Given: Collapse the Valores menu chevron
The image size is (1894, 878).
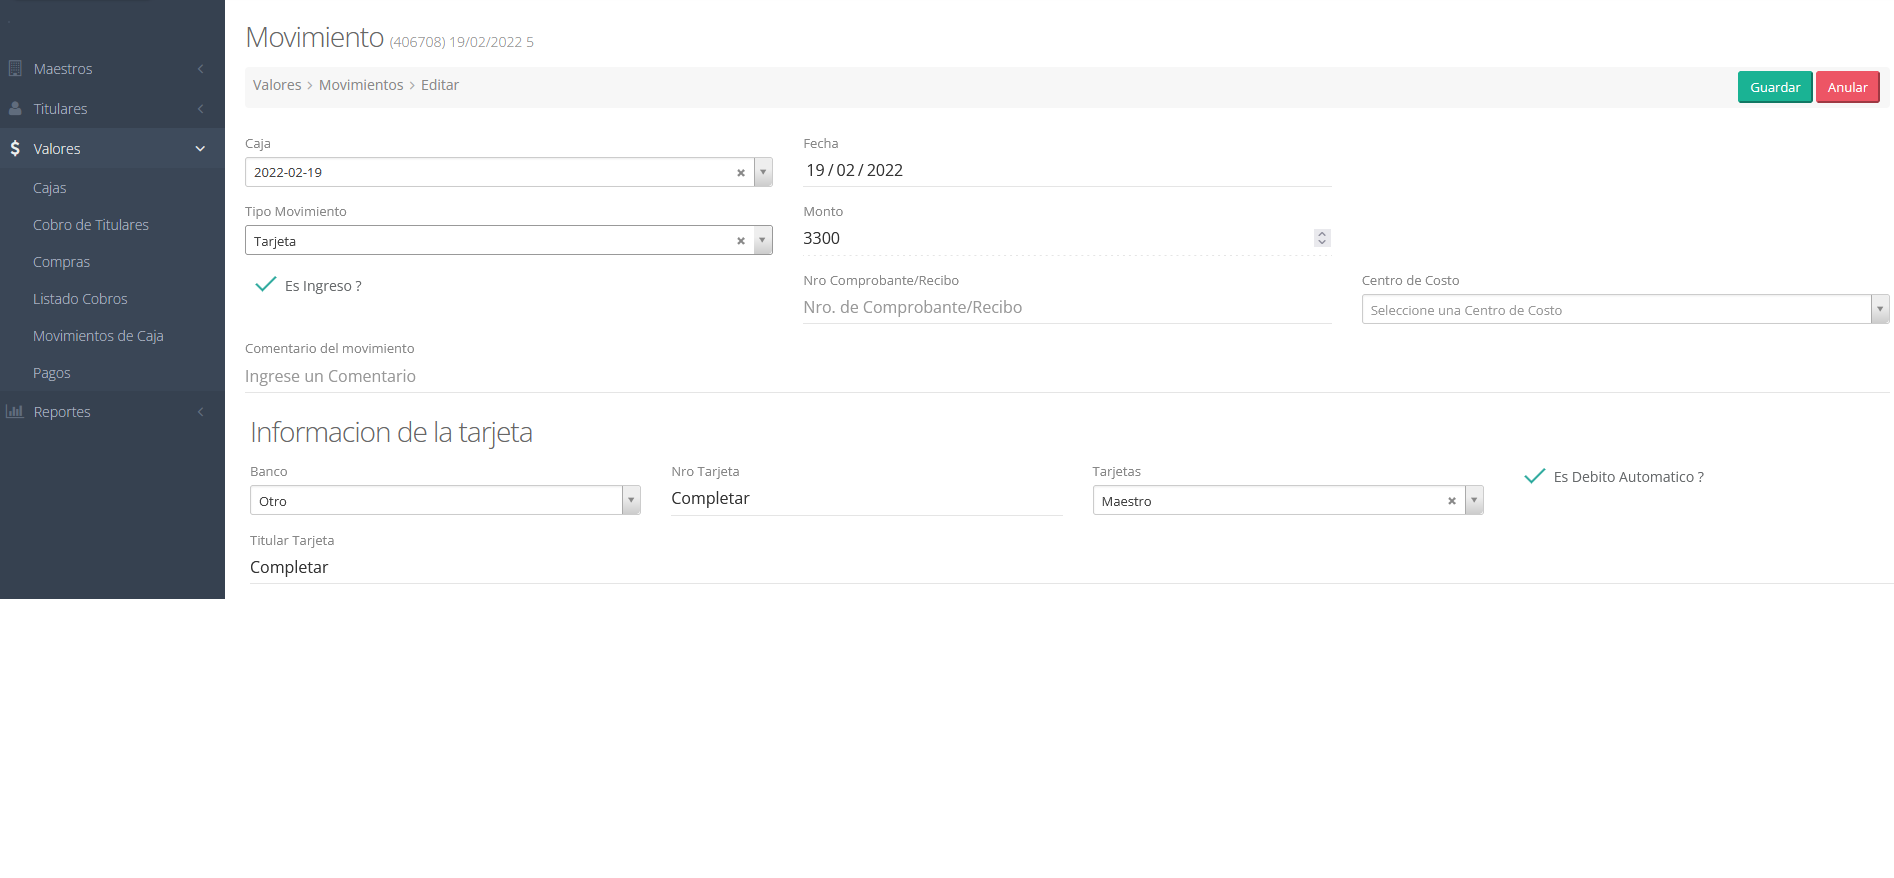Looking at the screenshot, I should click(x=200, y=149).
